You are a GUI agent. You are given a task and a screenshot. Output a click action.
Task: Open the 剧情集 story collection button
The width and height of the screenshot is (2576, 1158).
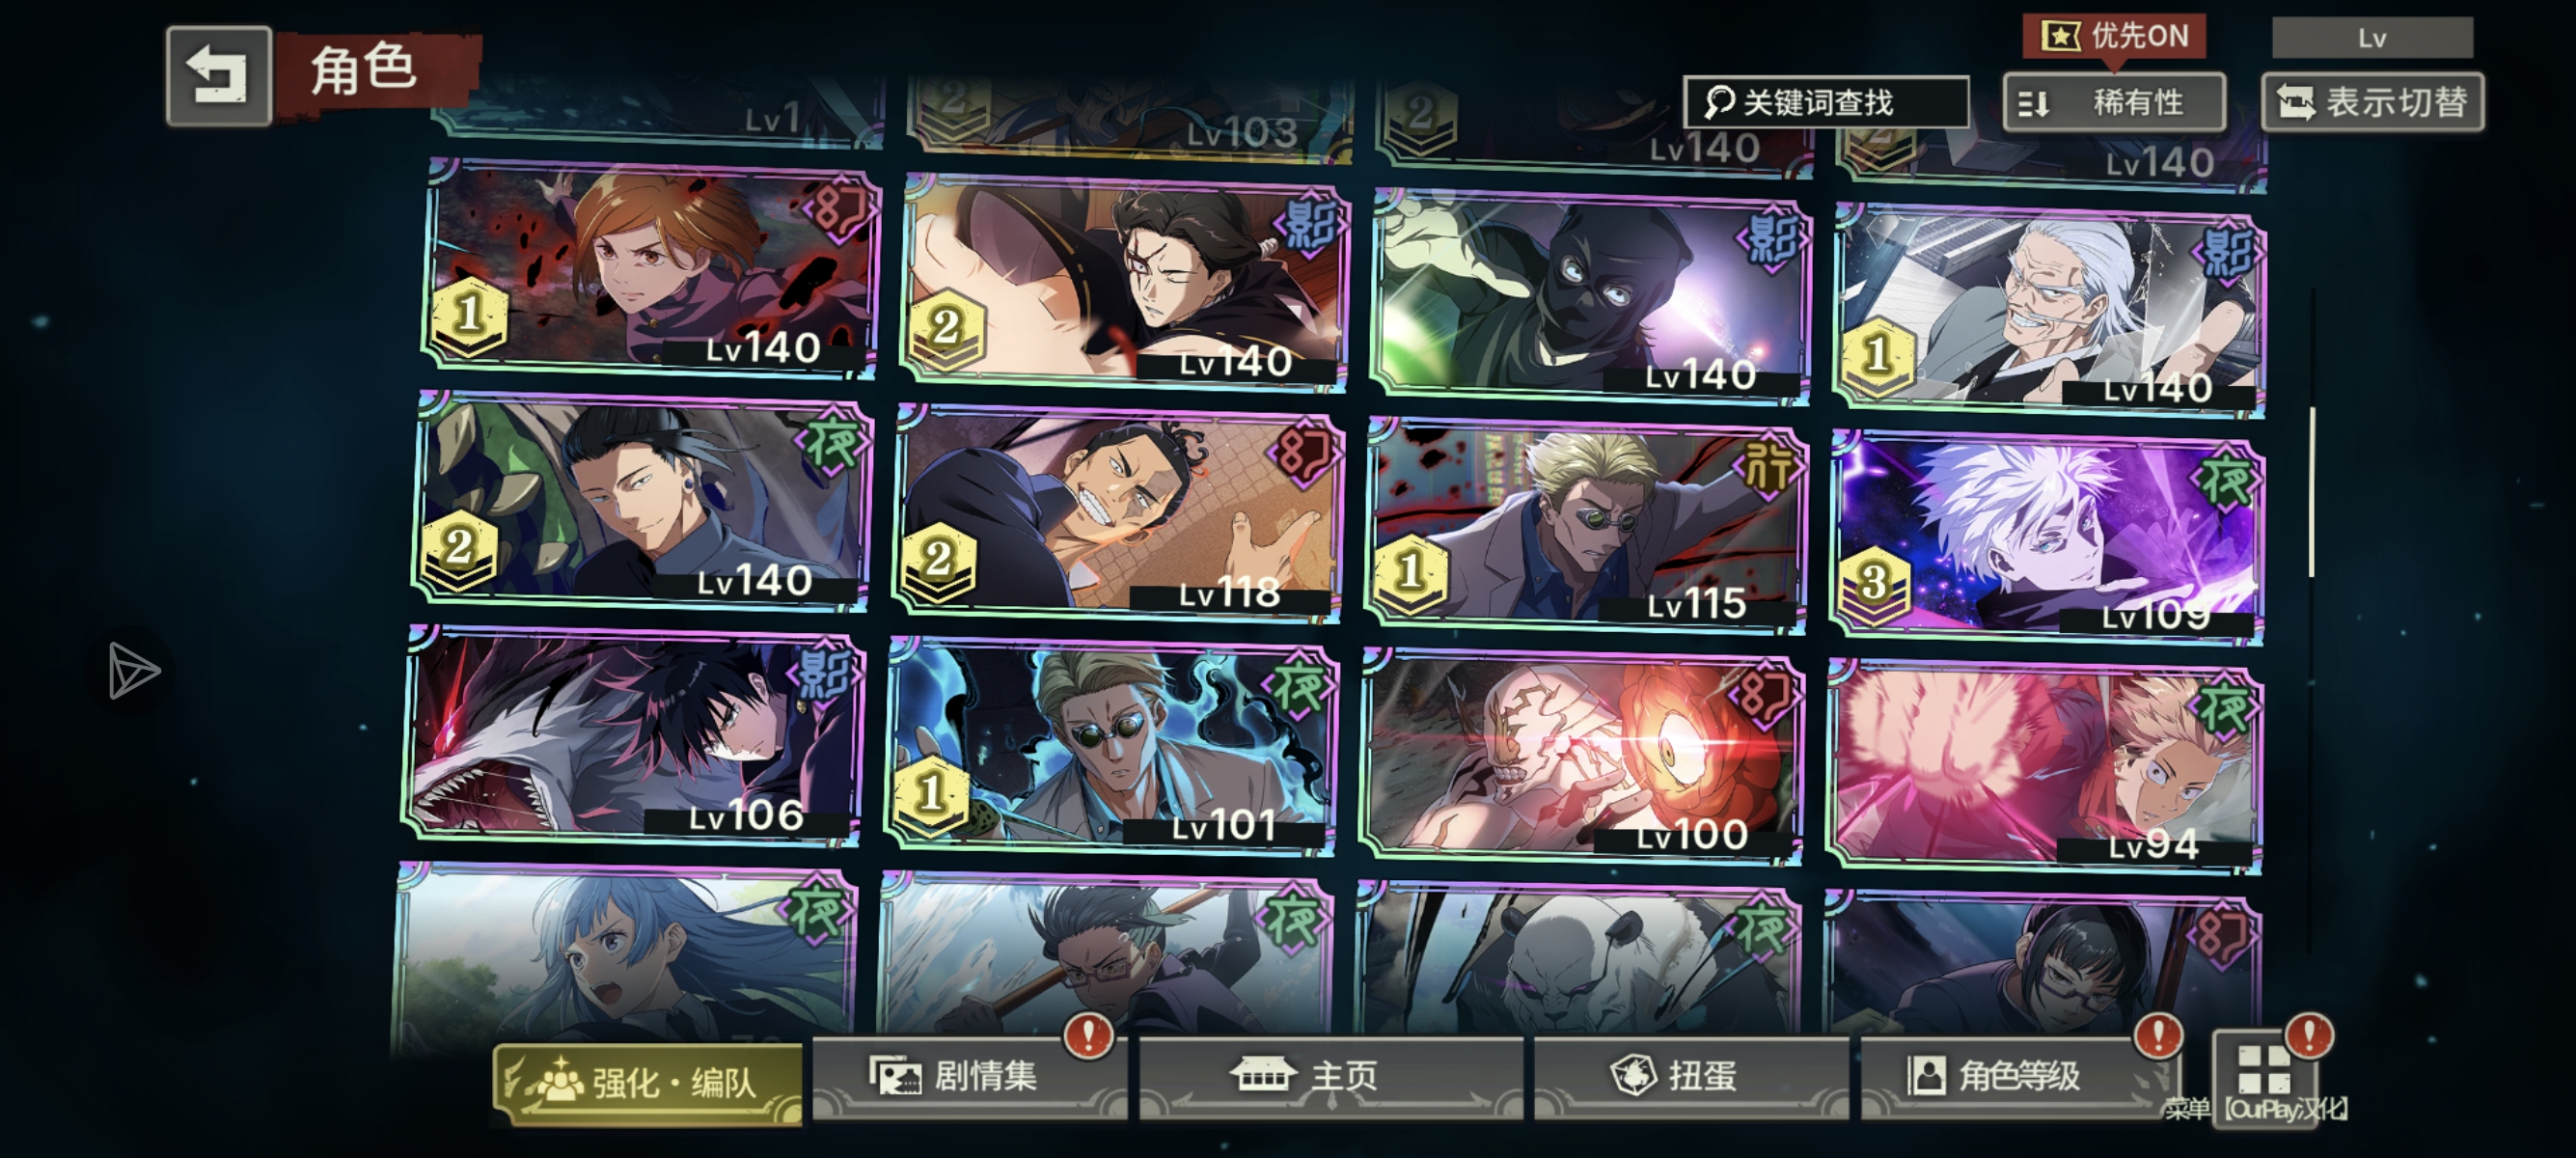point(970,1077)
